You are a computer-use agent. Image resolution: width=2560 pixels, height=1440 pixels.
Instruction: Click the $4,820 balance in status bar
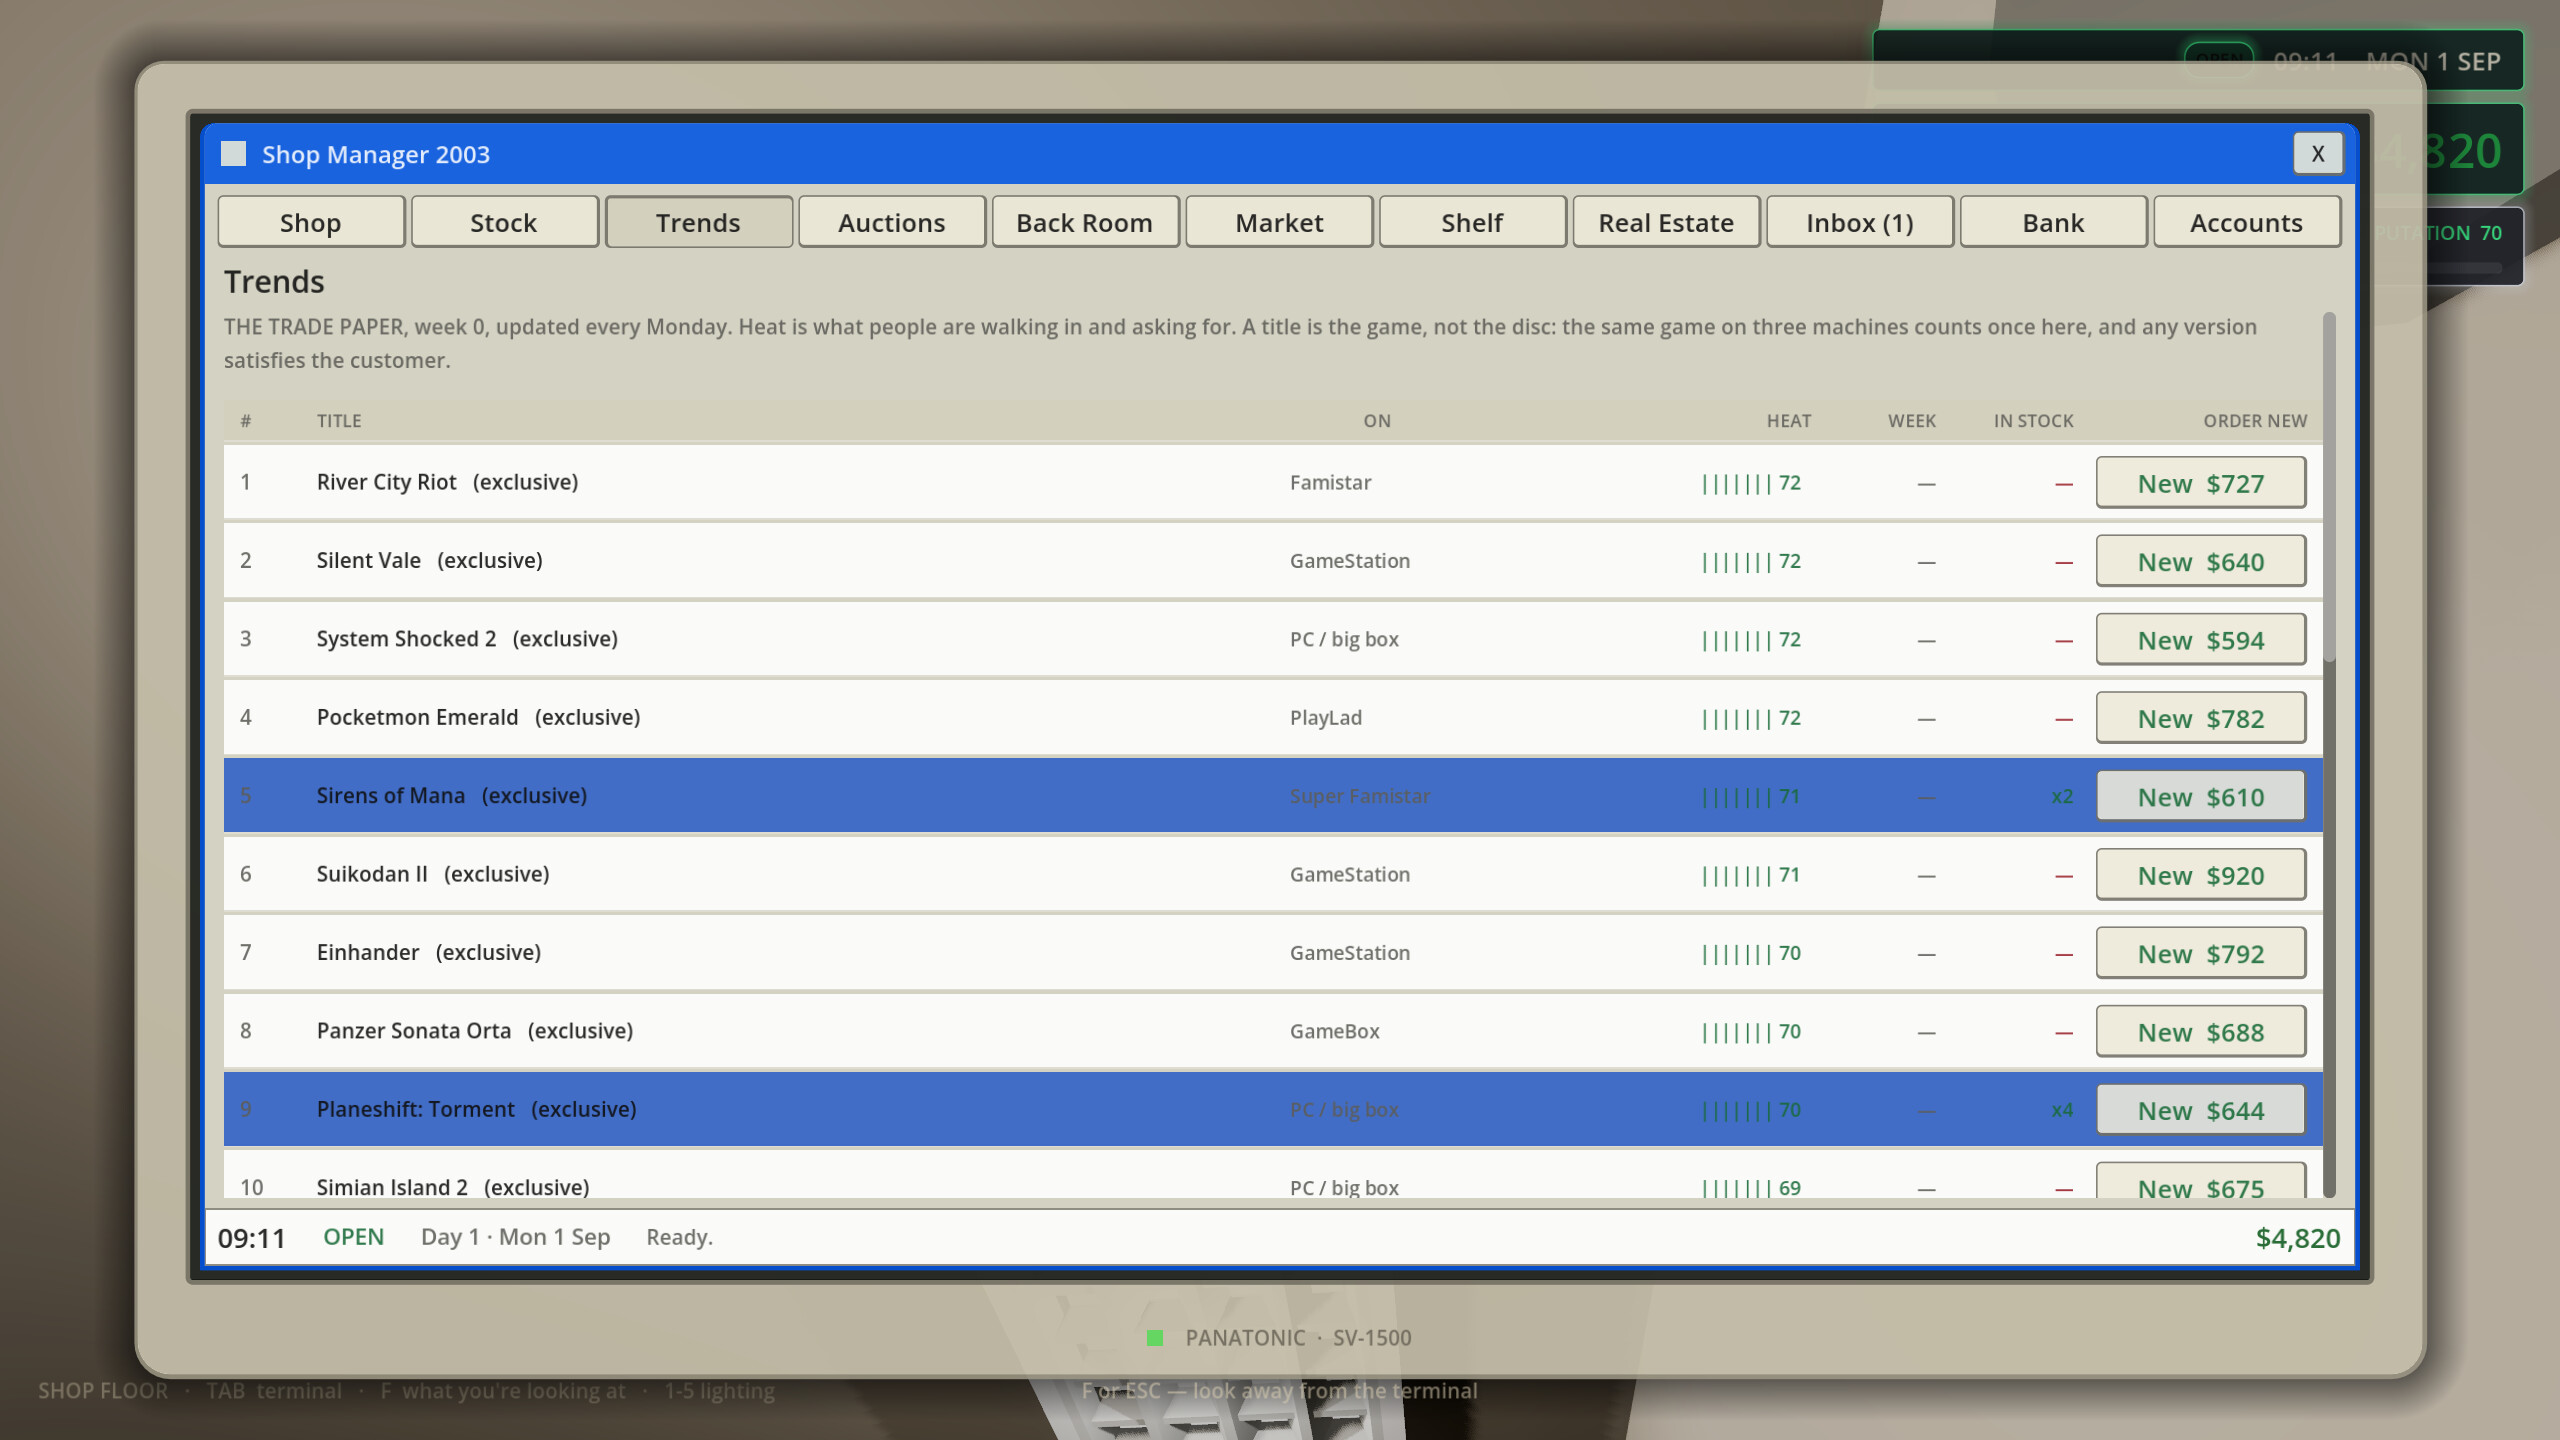[2297, 1238]
